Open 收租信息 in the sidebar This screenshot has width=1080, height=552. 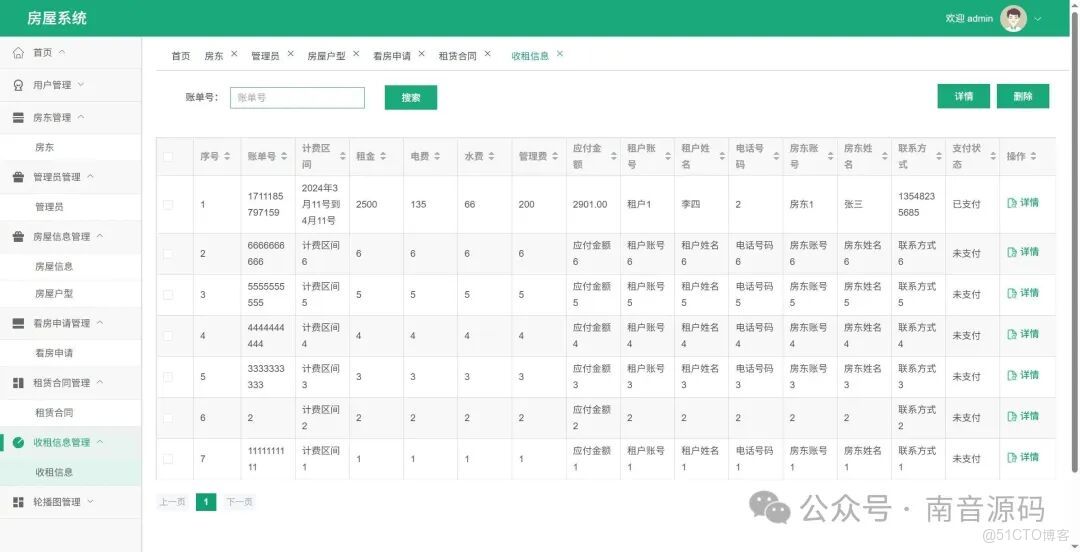54,472
